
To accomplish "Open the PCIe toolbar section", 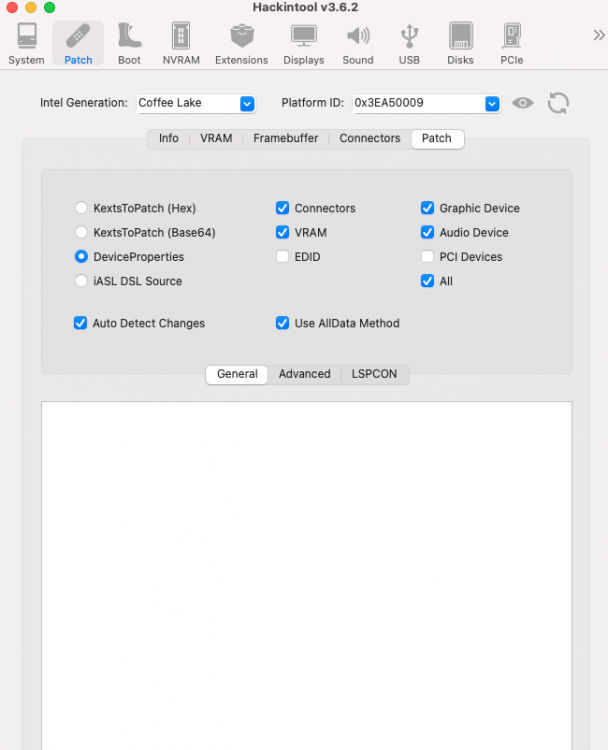I will [x=511, y=44].
